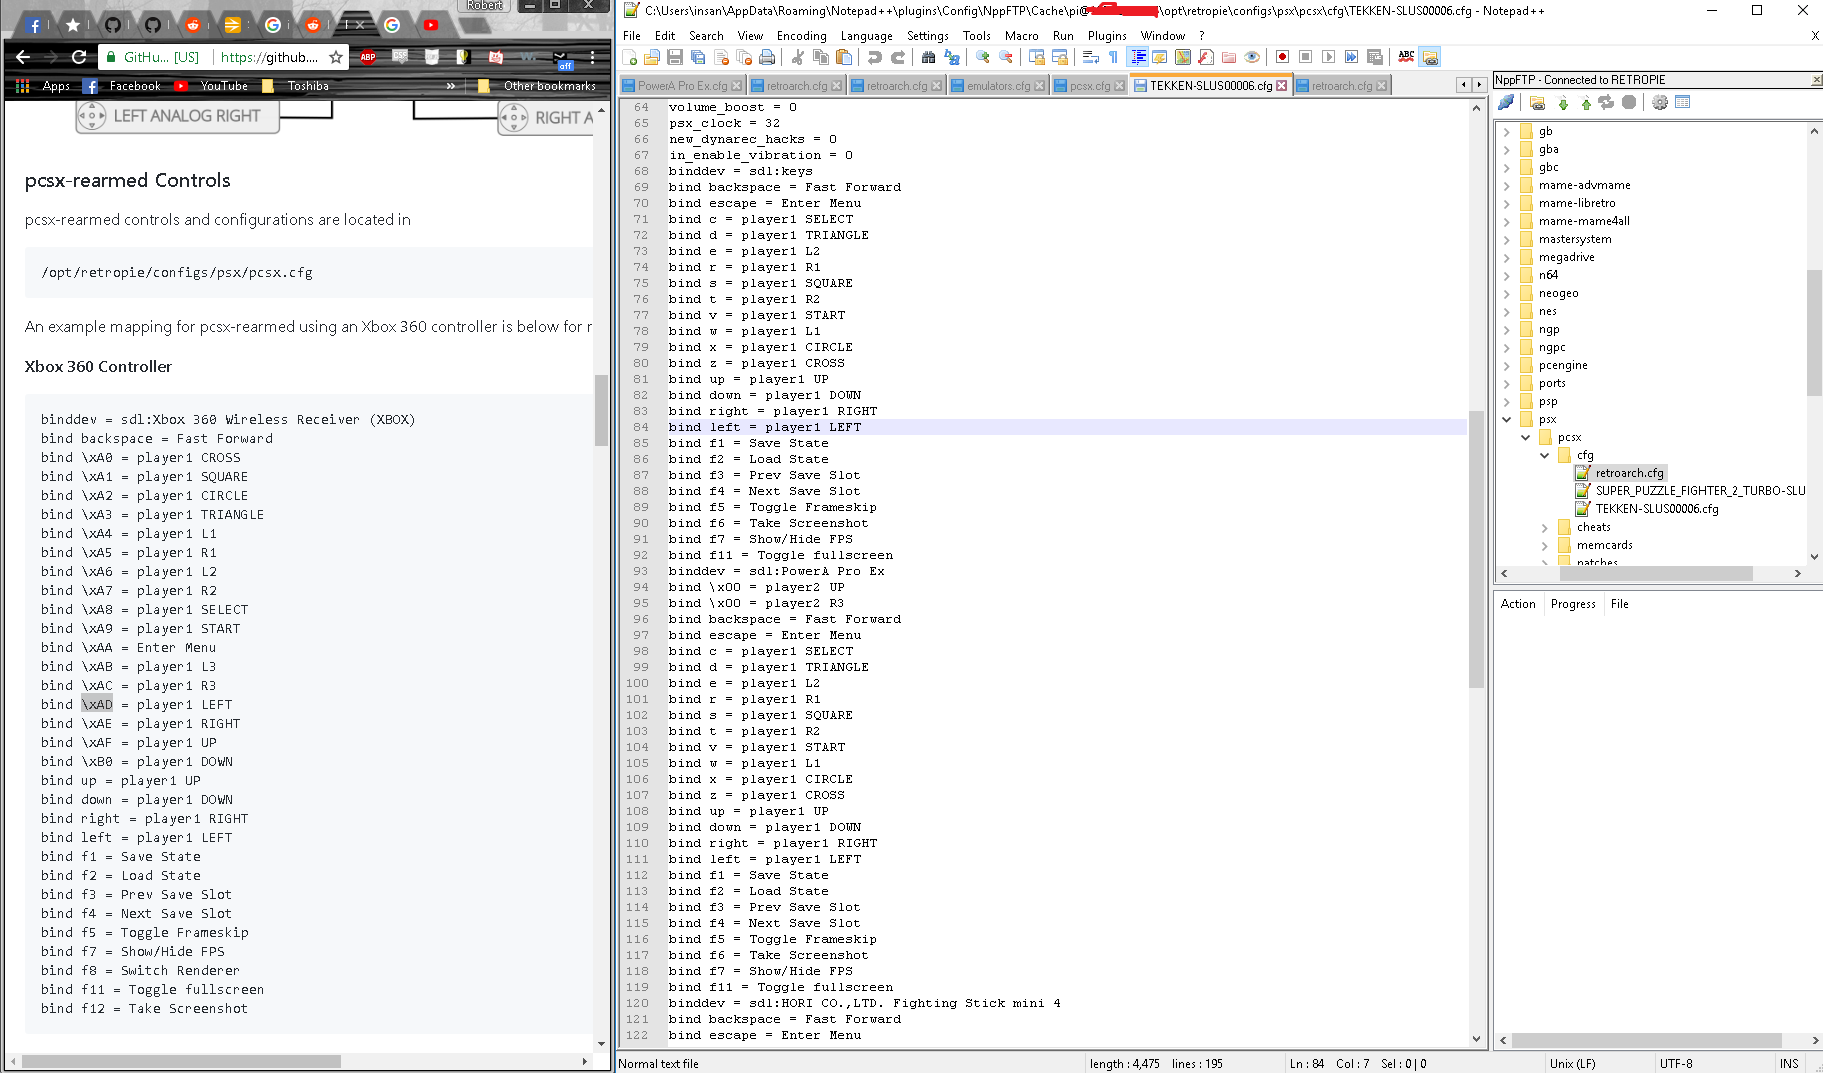Zoom out using the magnifier minus icon

coord(1006,57)
